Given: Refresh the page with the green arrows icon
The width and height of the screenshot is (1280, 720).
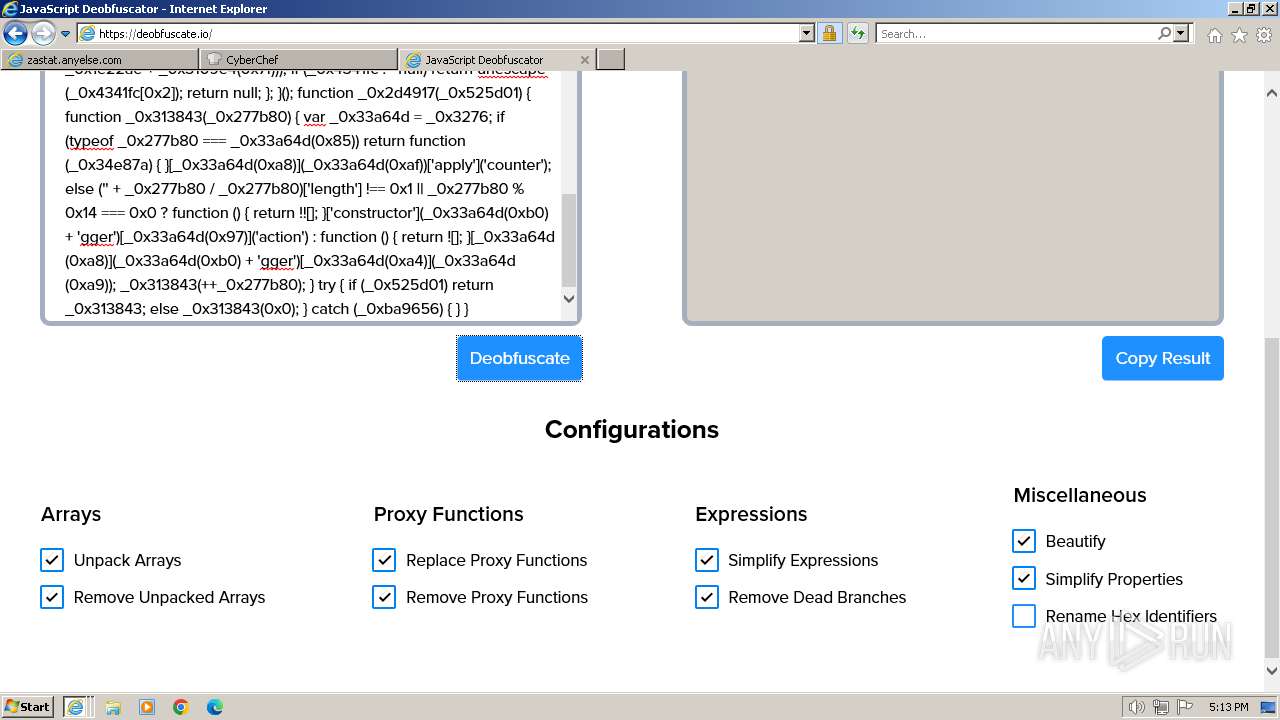Looking at the screenshot, I should pos(857,34).
